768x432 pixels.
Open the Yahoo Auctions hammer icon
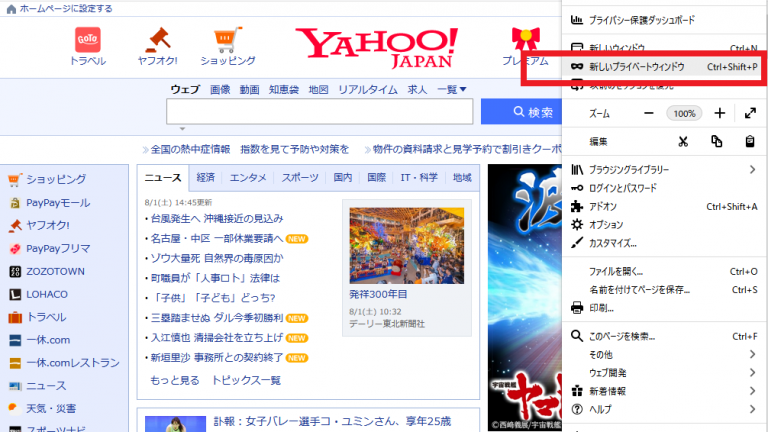(157, 40)
